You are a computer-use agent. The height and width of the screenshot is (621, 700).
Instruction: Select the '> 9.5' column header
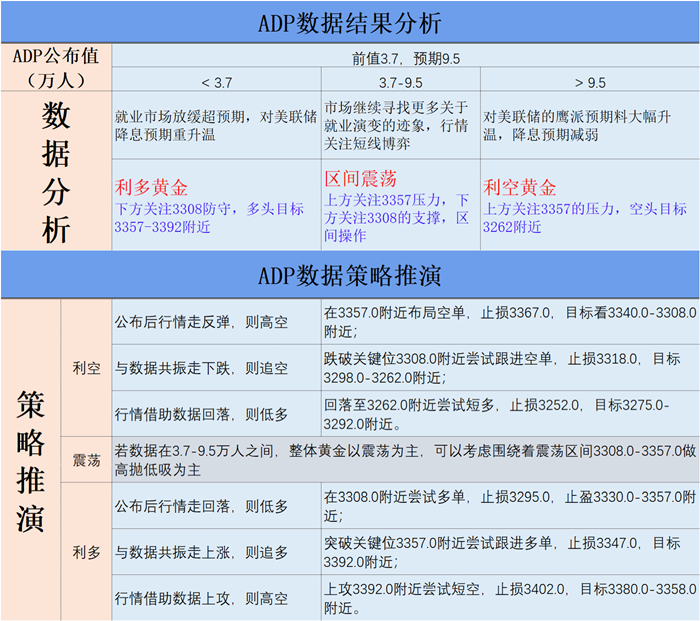pos(590,79)
